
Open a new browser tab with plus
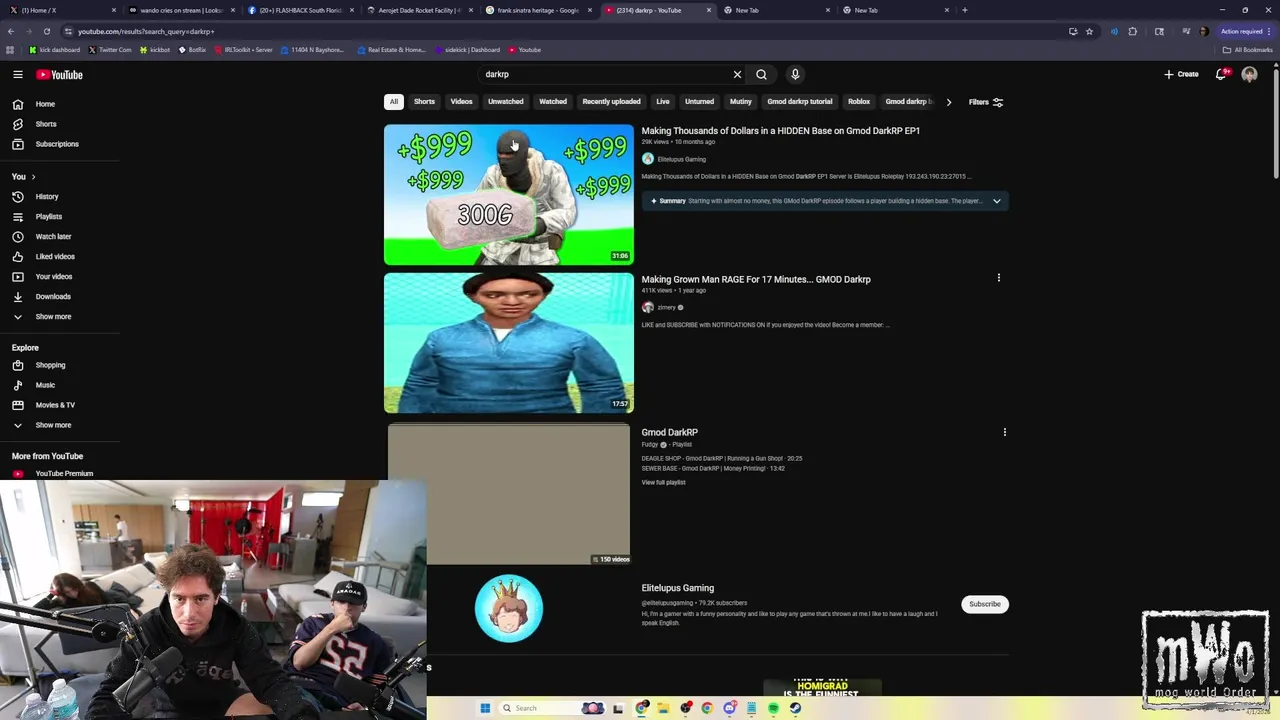pos(964,10)
